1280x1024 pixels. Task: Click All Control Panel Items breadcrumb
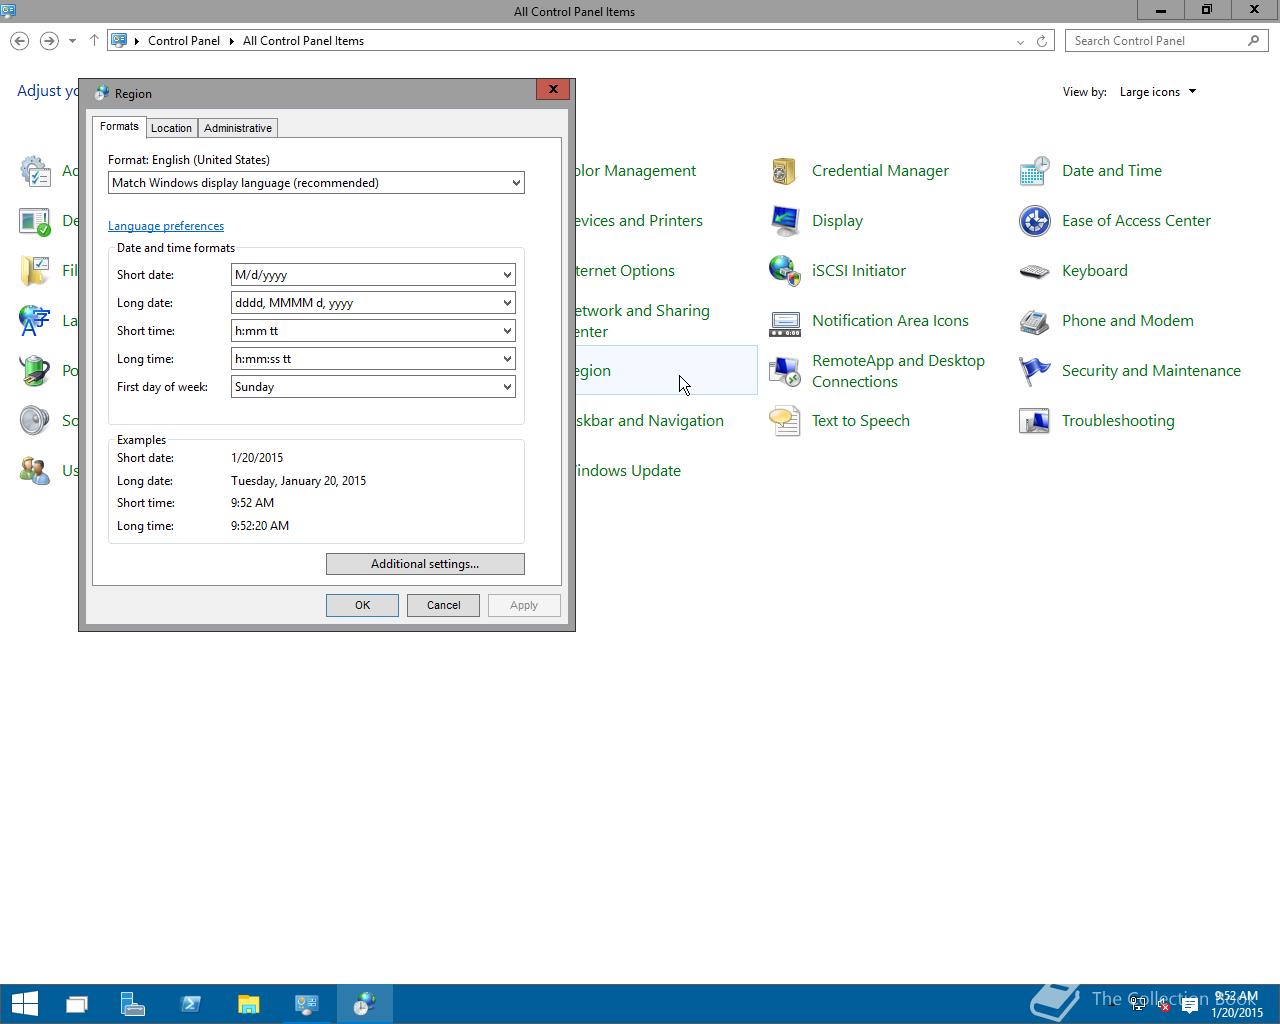[x=303, y=41]
